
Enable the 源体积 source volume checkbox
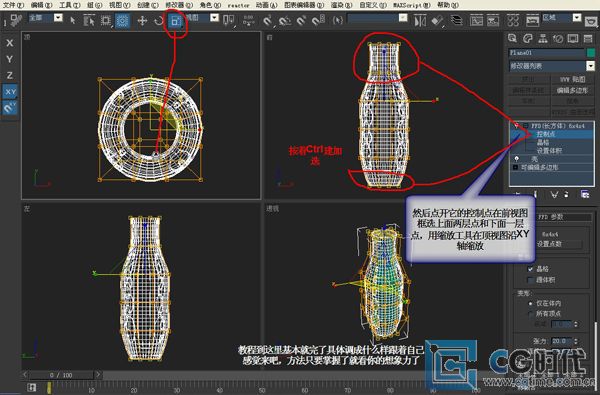(530, 280)
